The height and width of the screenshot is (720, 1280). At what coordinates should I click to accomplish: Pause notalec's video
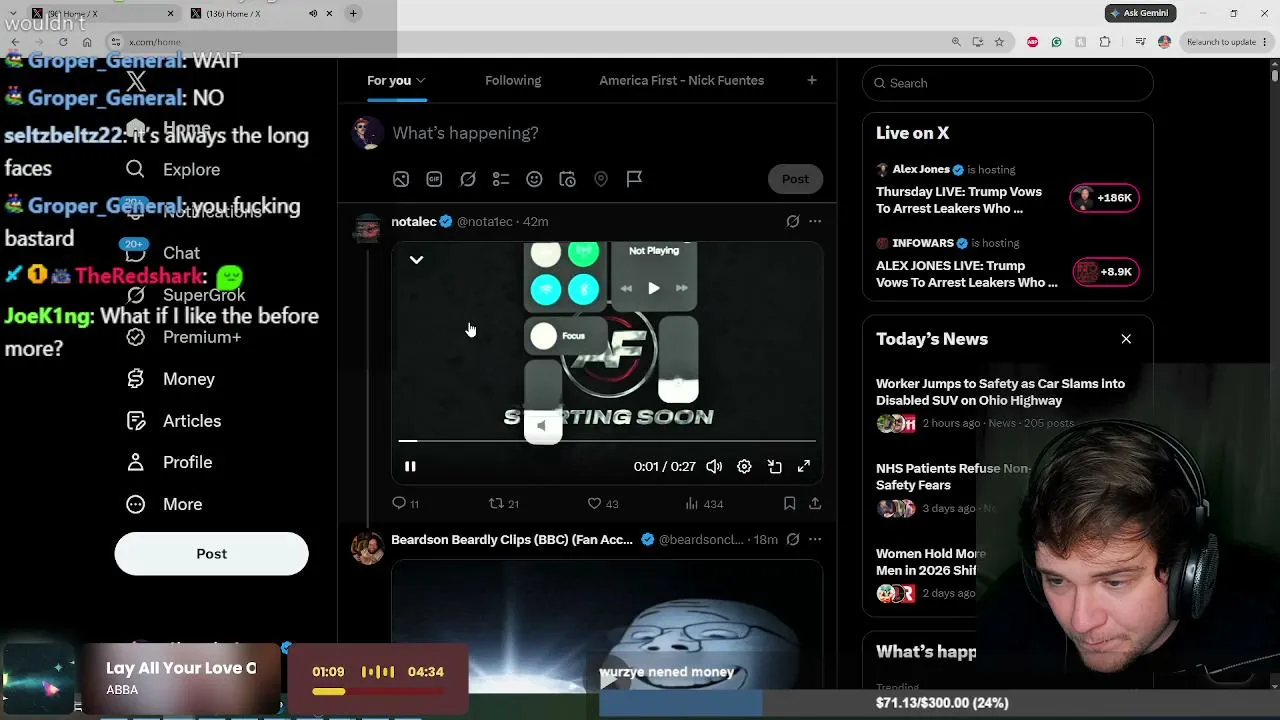point(410,466)
